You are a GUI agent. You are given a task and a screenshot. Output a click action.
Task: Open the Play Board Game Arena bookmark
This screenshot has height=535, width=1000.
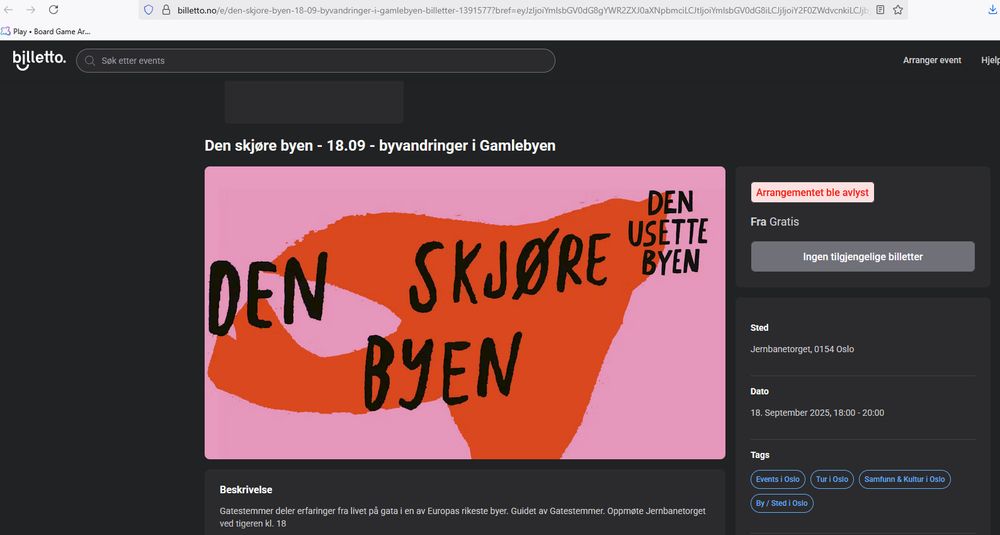[46, 31]
